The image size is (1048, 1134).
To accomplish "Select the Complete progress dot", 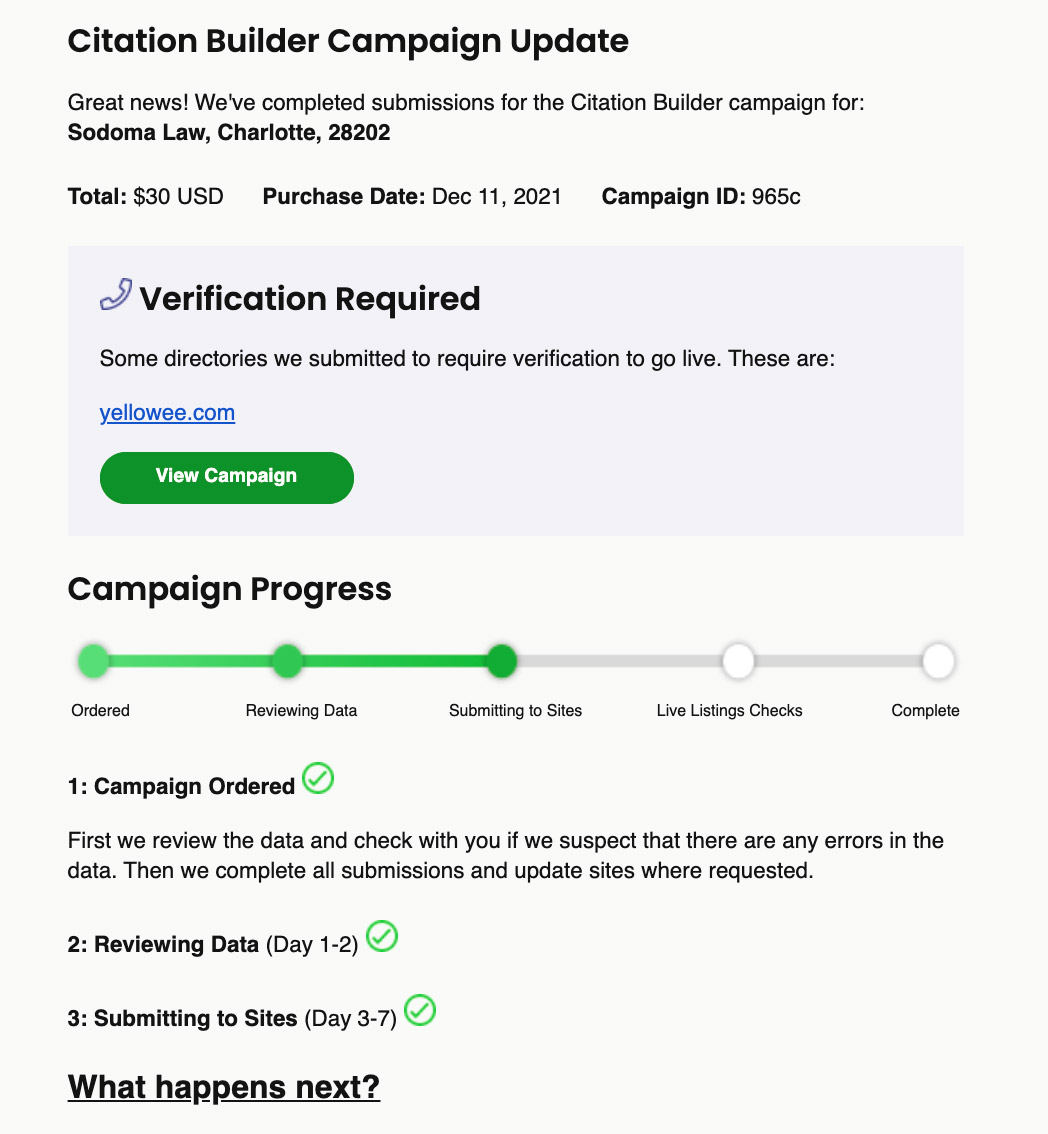I will [x=938, y=660].
